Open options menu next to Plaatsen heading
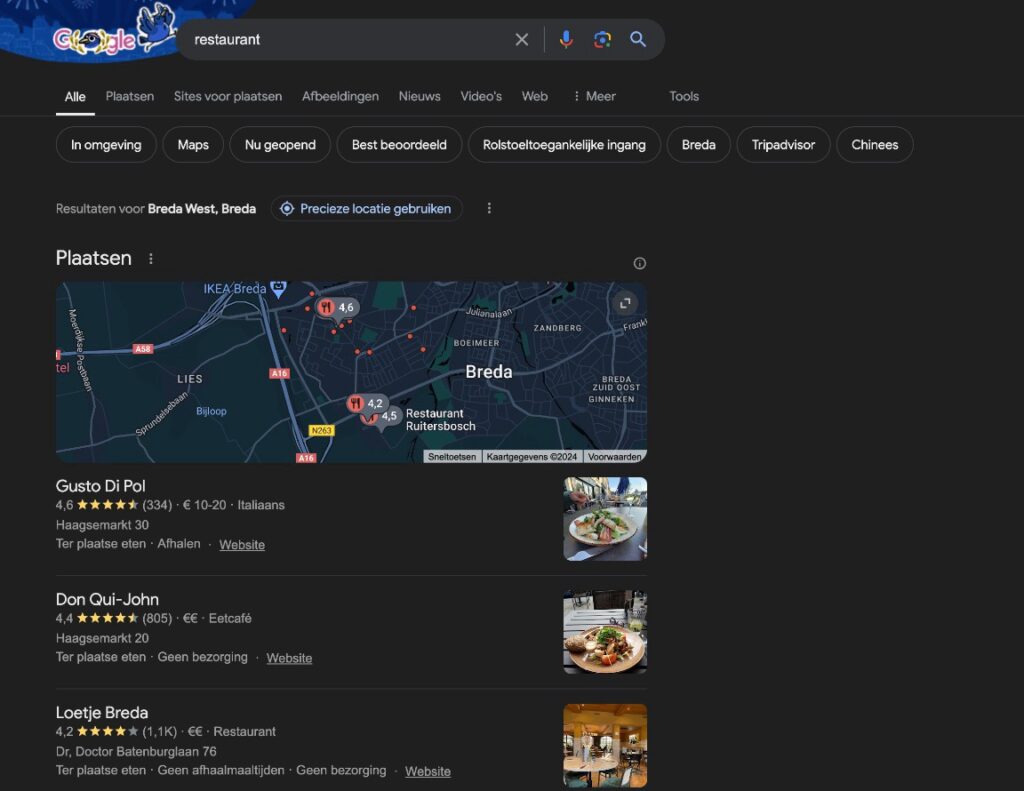 tap(151, 259)
